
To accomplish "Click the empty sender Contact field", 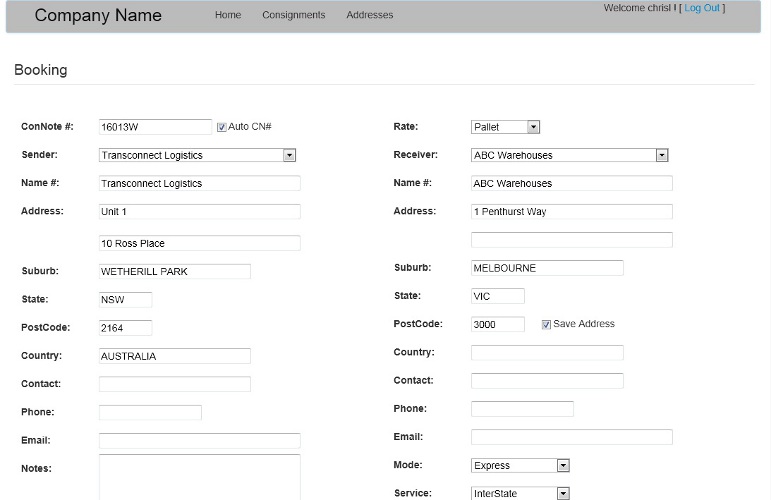I will click(175, 384).
